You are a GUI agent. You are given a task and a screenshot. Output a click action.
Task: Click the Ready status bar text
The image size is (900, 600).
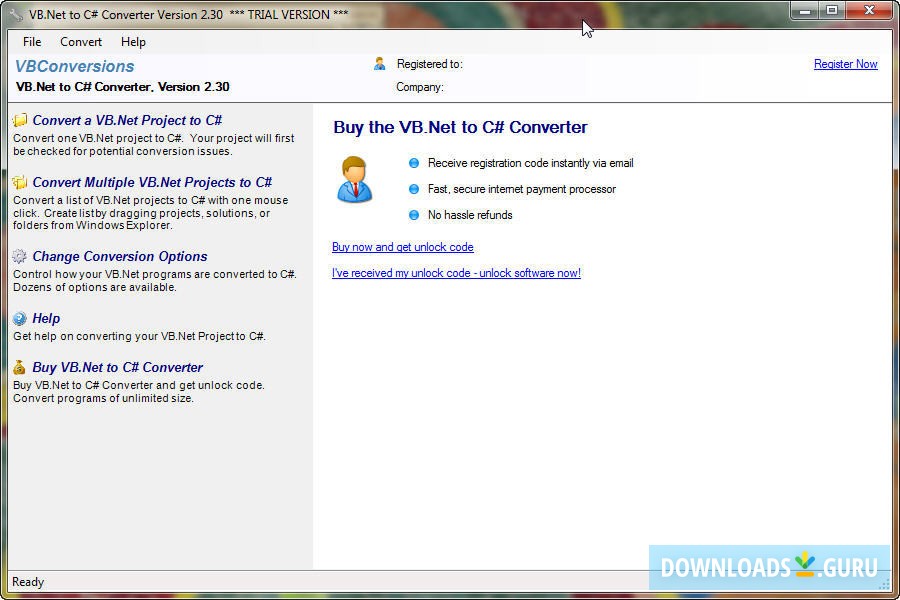28,582
